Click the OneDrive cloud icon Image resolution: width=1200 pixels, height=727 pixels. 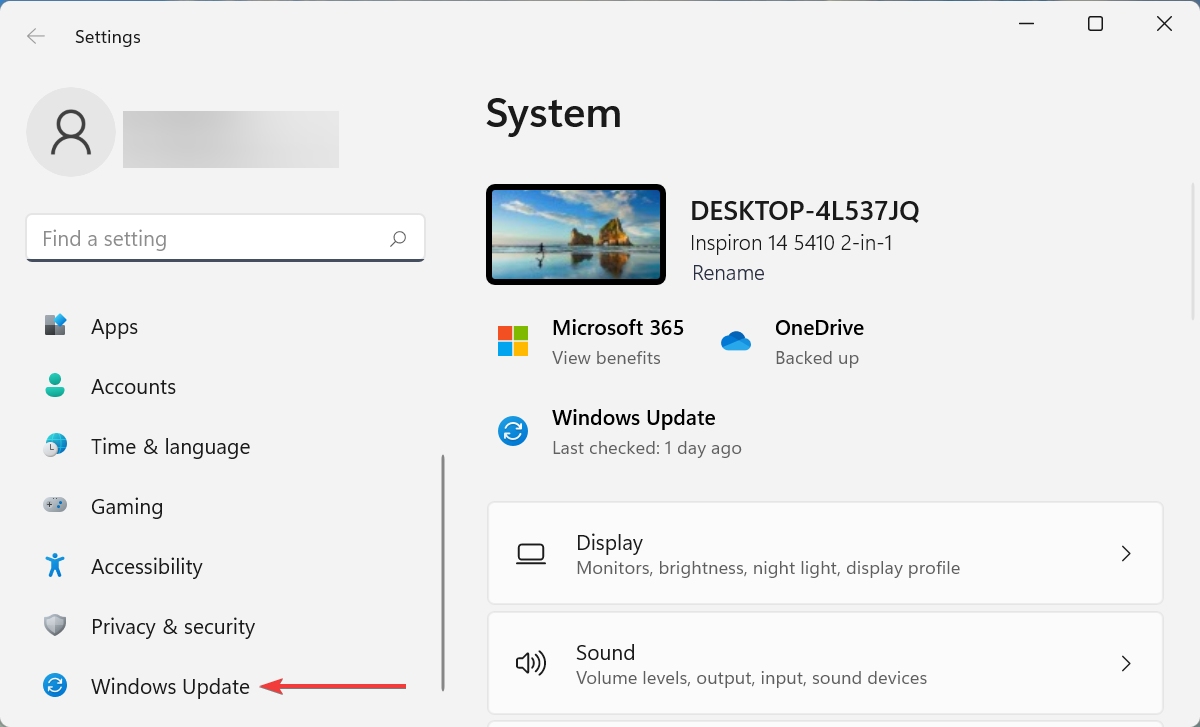736,341
